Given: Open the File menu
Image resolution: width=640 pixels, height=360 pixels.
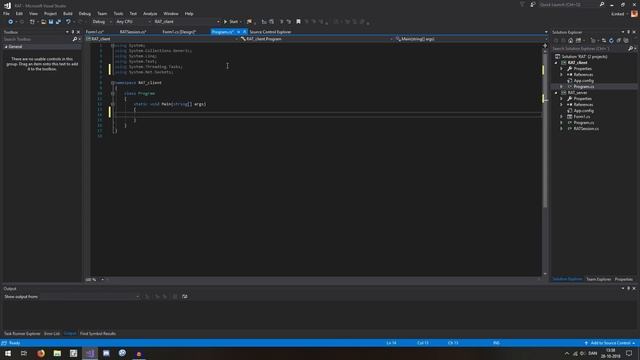Looking at the screenshot, I should 7,13.
